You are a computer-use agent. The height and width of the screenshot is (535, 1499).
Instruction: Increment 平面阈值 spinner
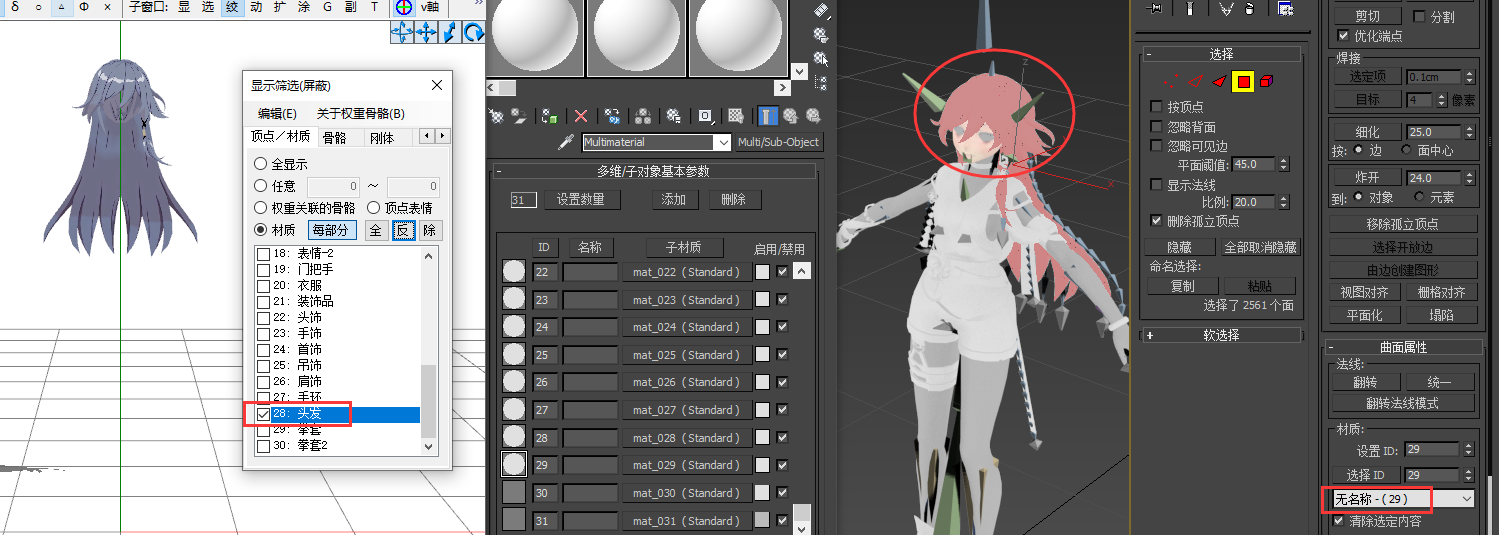[x=1284, y=160]
